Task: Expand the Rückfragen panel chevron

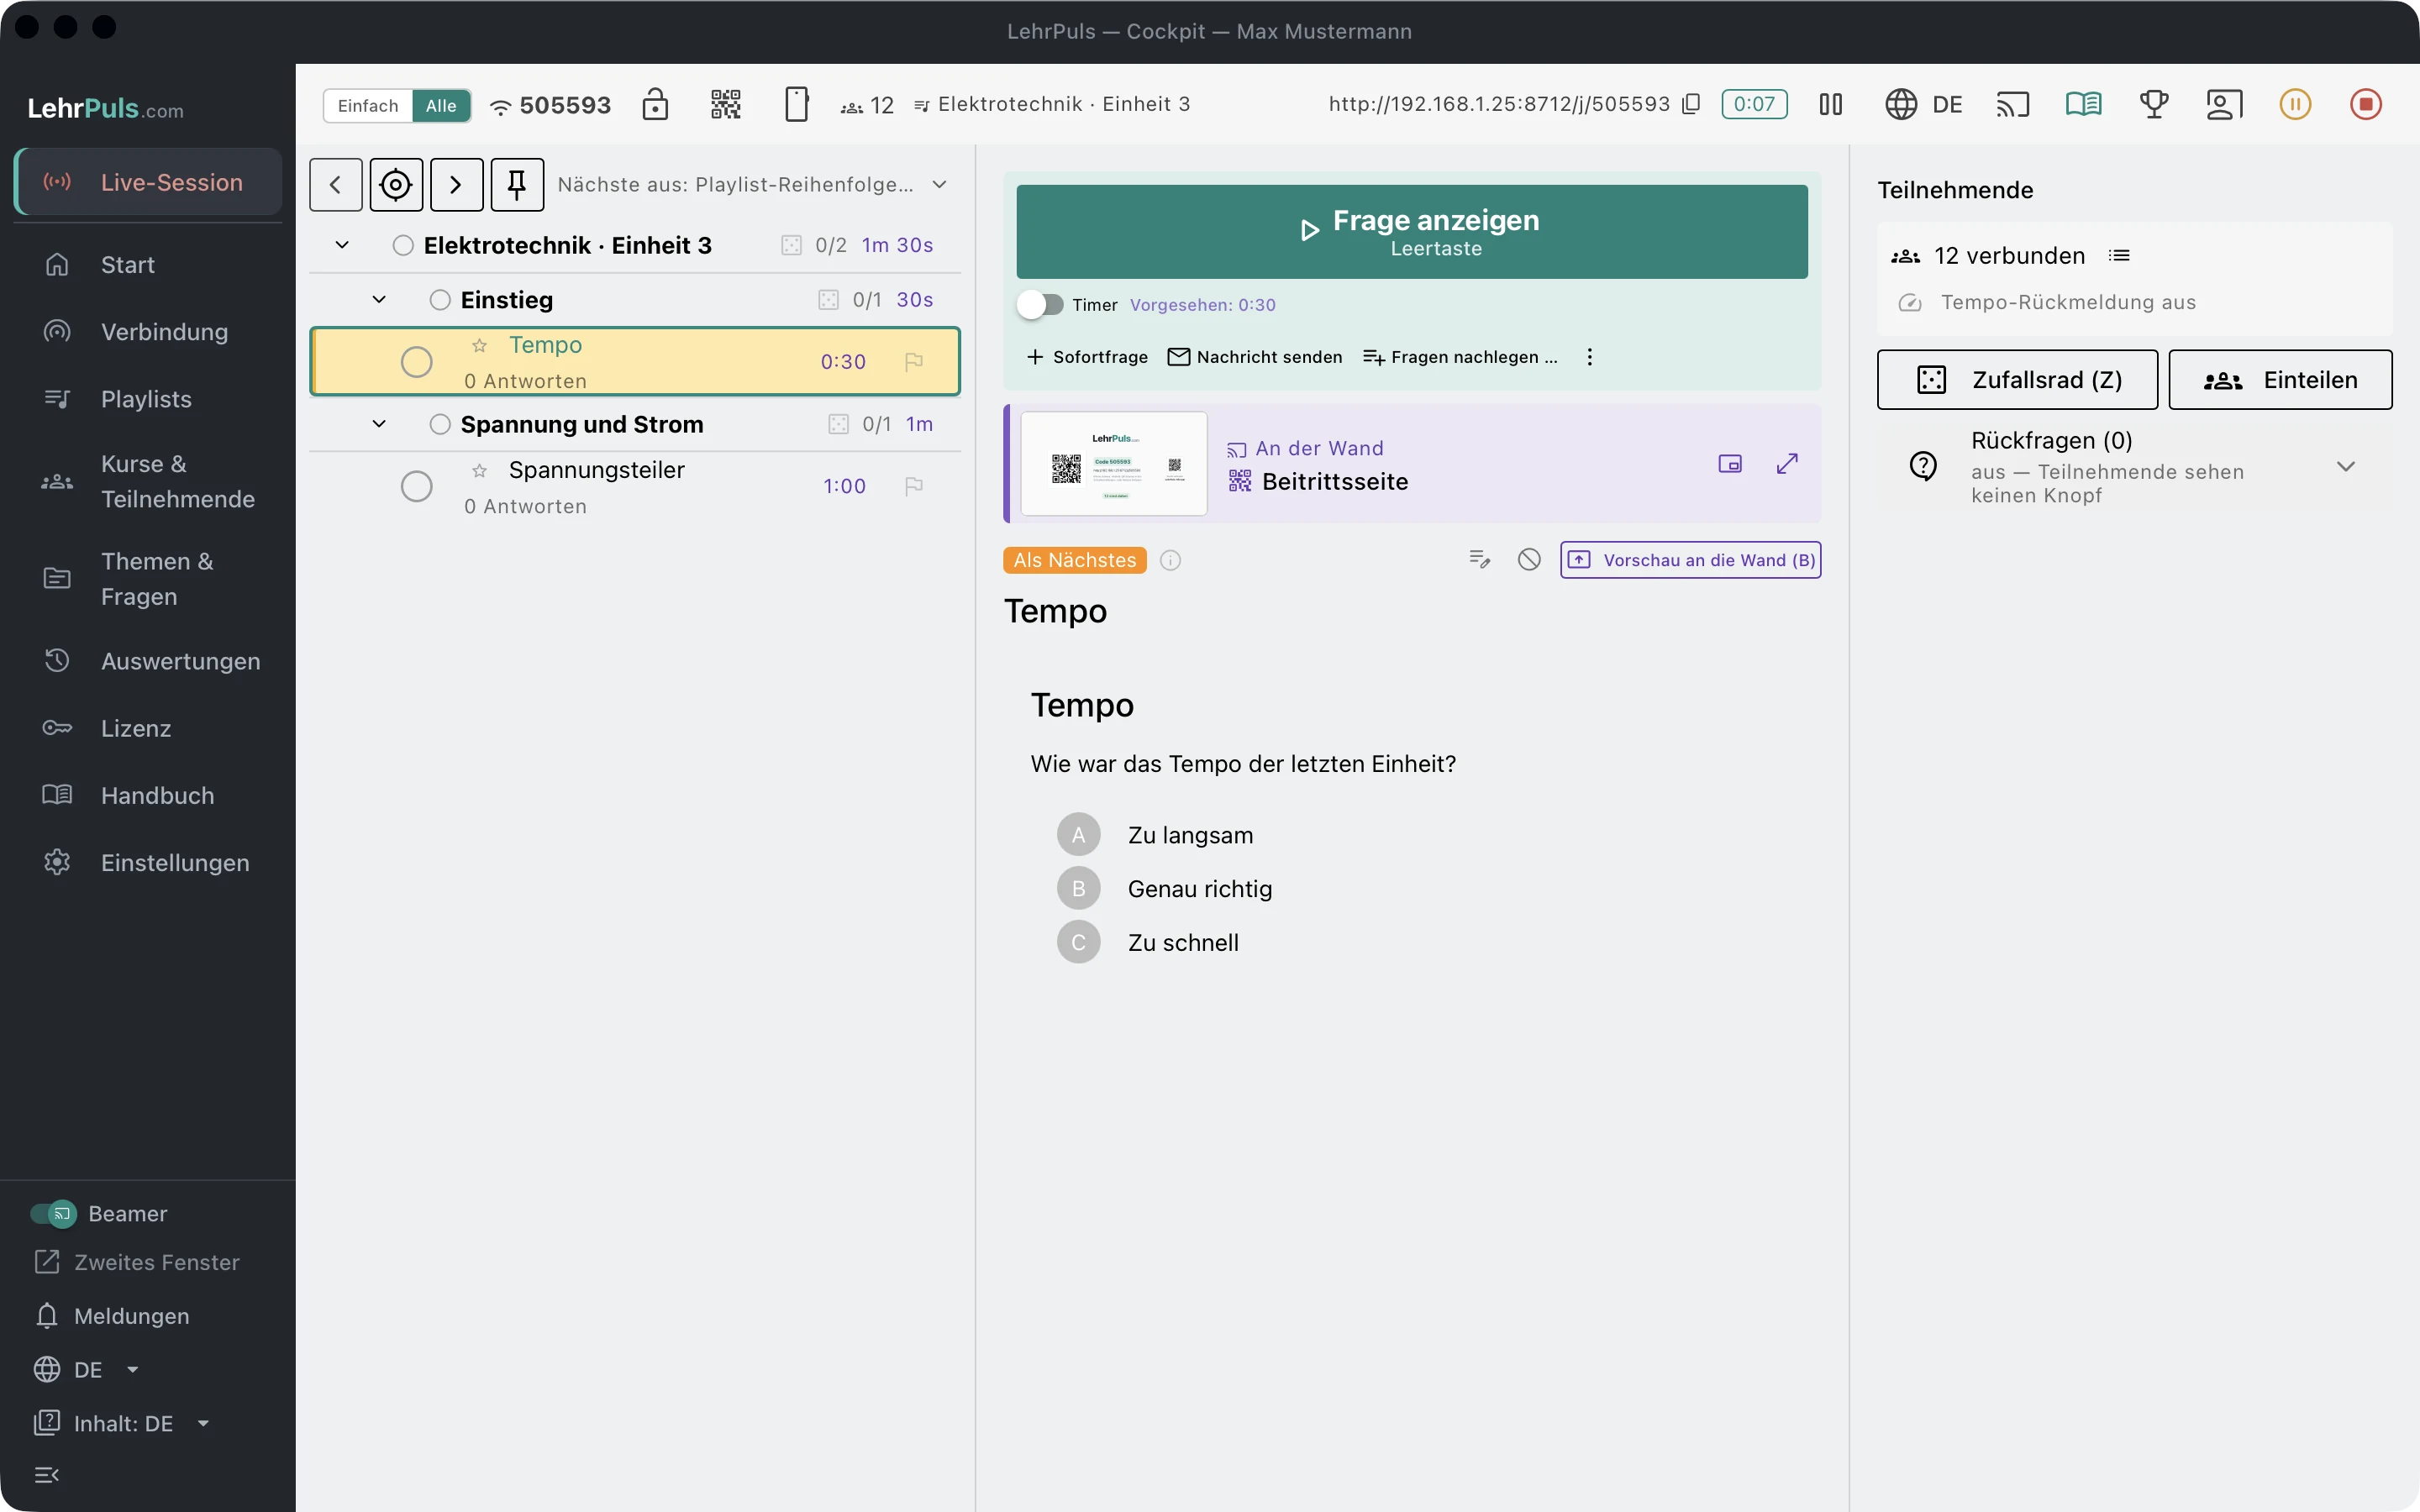Action: point(2345,466)
